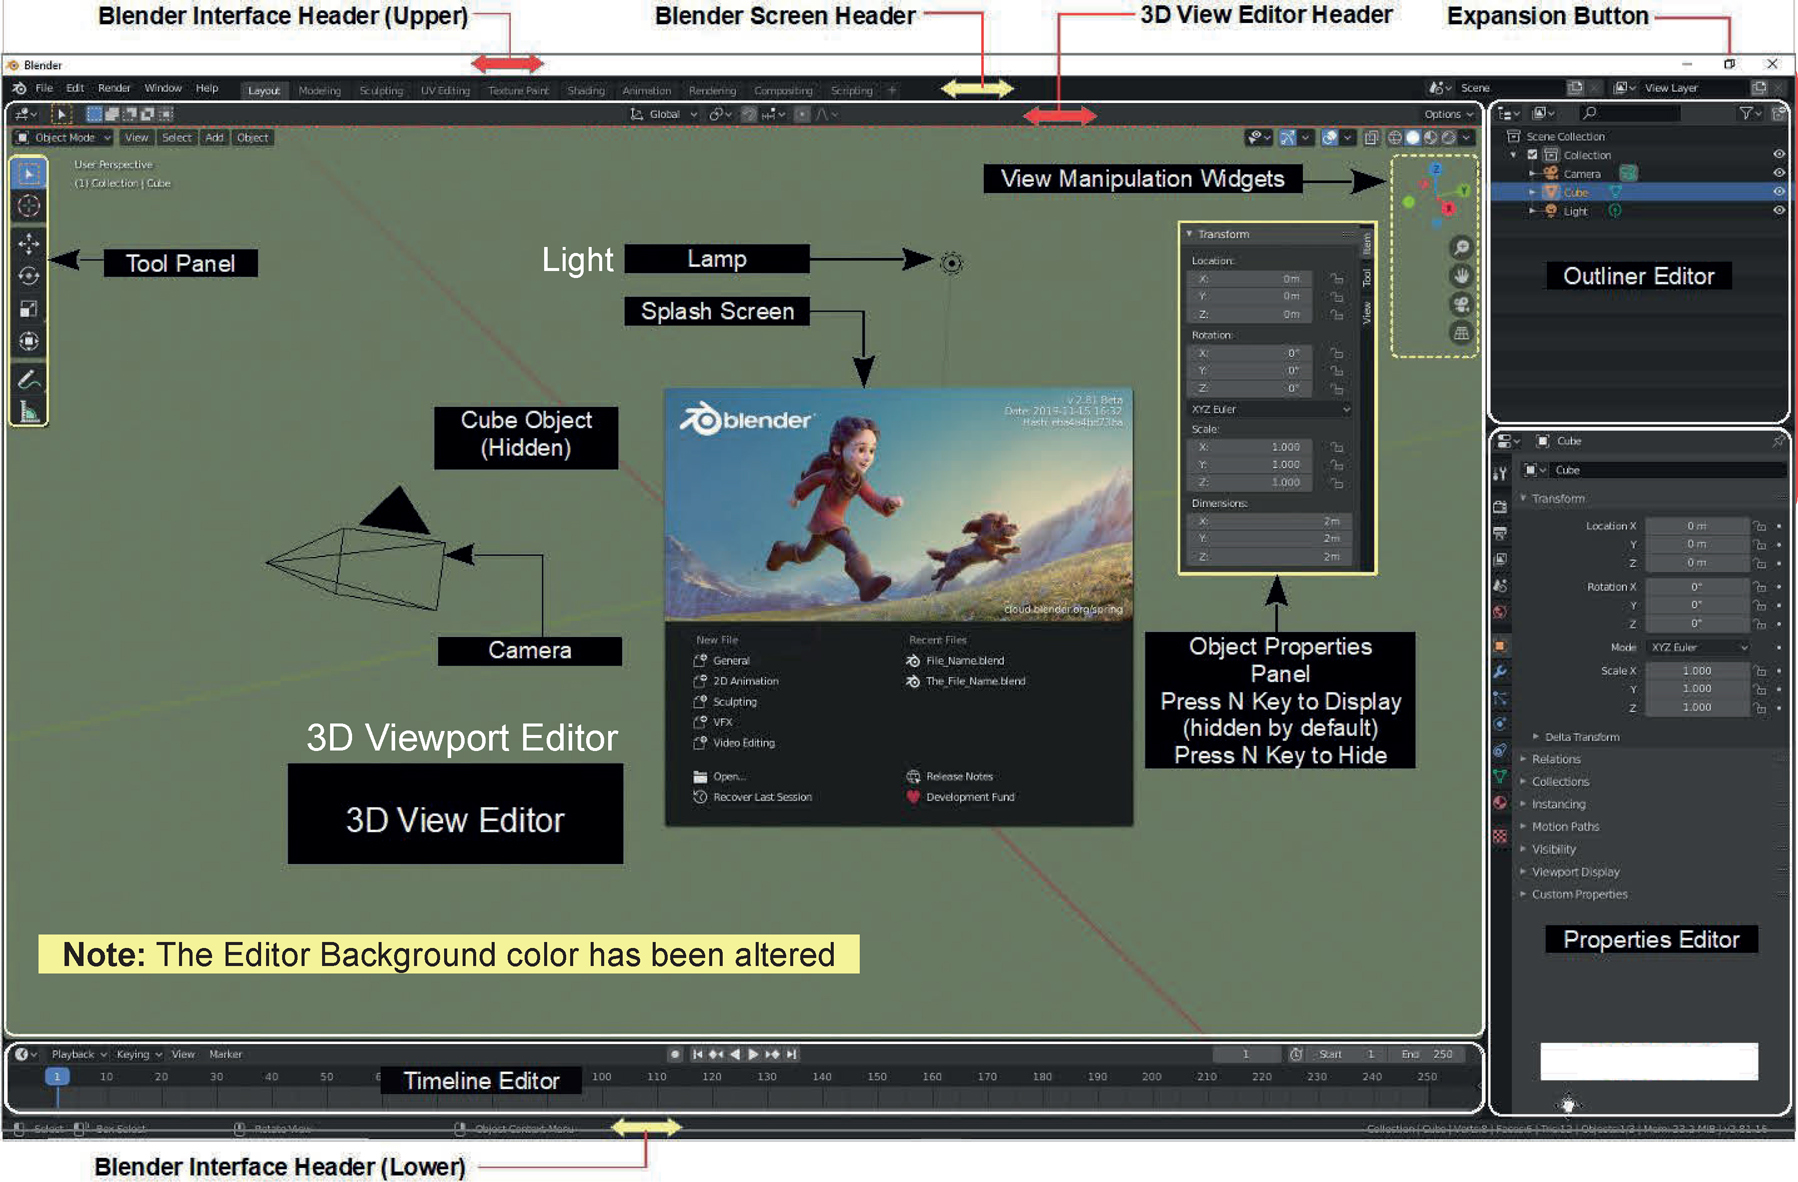Click the Location X field in Properties
This screenshot has height=1182, width=1798.
[x=1696, y=526]
